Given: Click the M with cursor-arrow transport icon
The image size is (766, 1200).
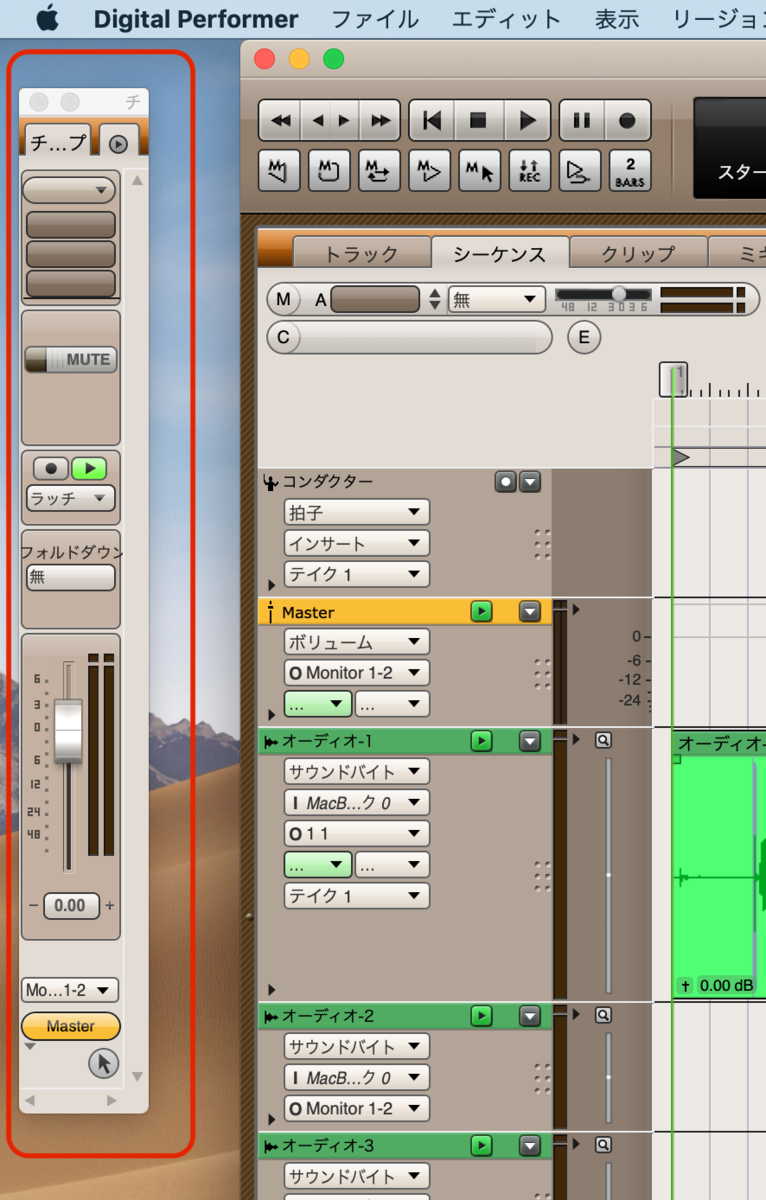Looking at the screenshot, I should coord(480,170).
